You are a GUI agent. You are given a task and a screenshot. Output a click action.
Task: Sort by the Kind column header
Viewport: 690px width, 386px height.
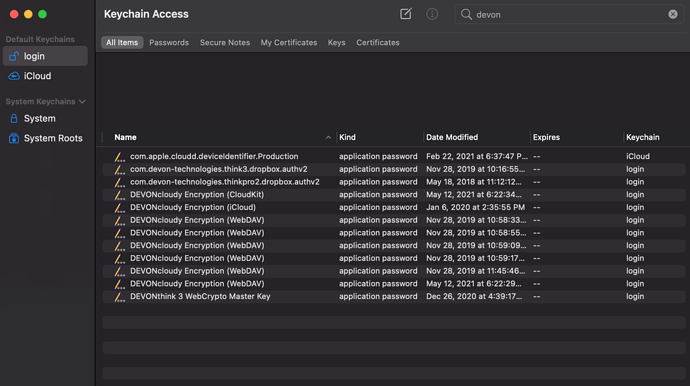click(347, 137)
